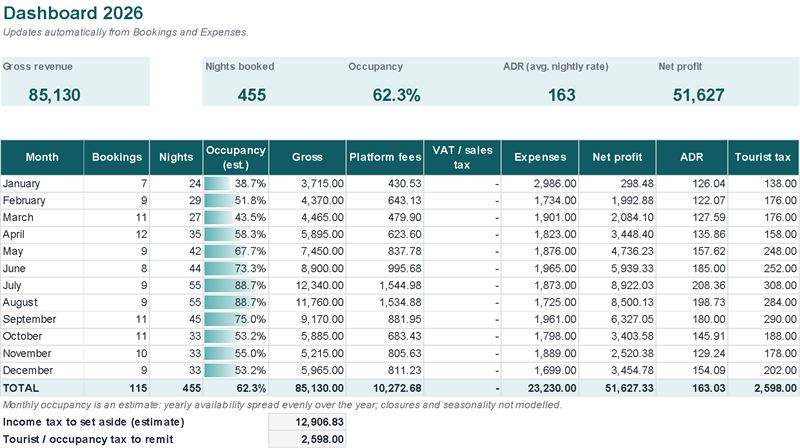Select Tourist / occupancy tax to remit label

tap(88, 439)
